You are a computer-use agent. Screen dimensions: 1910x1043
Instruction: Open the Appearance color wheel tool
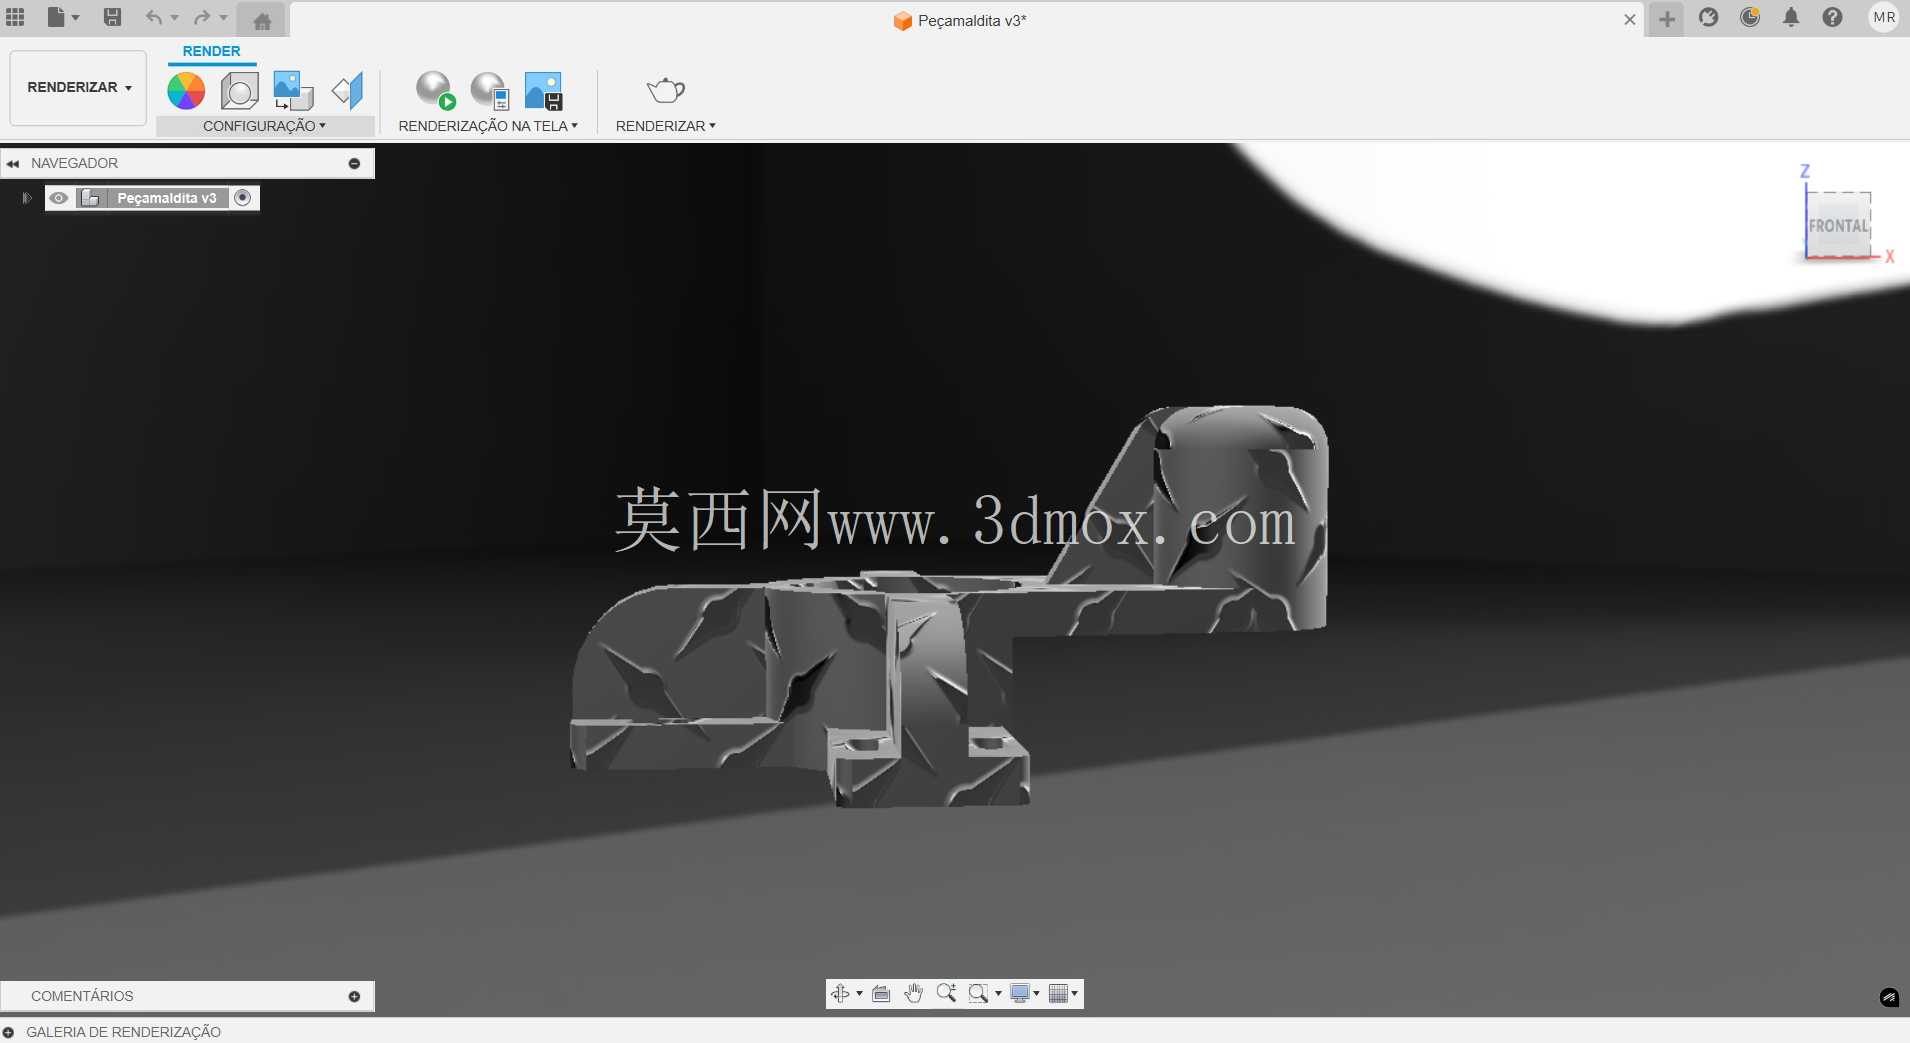186,91
